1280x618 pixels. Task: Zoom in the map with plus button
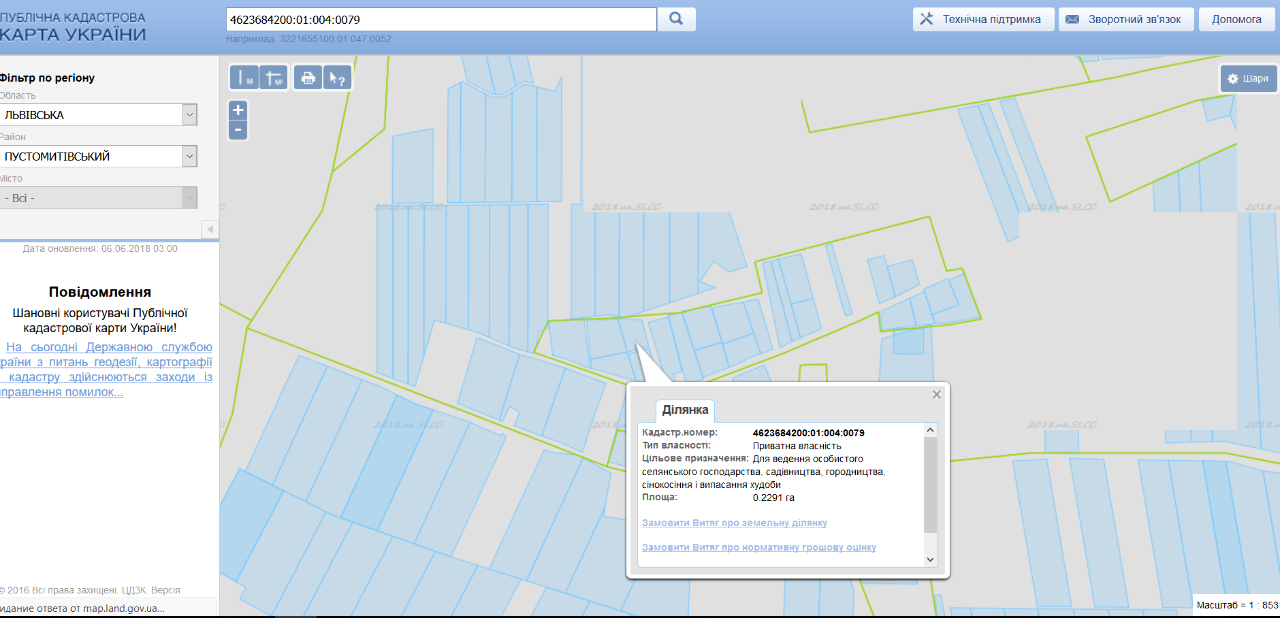238,110
